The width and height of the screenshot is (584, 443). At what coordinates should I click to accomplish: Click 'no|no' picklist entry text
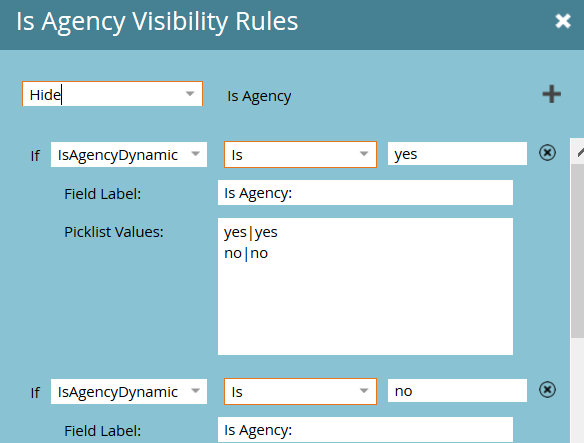tap(246, 254)
